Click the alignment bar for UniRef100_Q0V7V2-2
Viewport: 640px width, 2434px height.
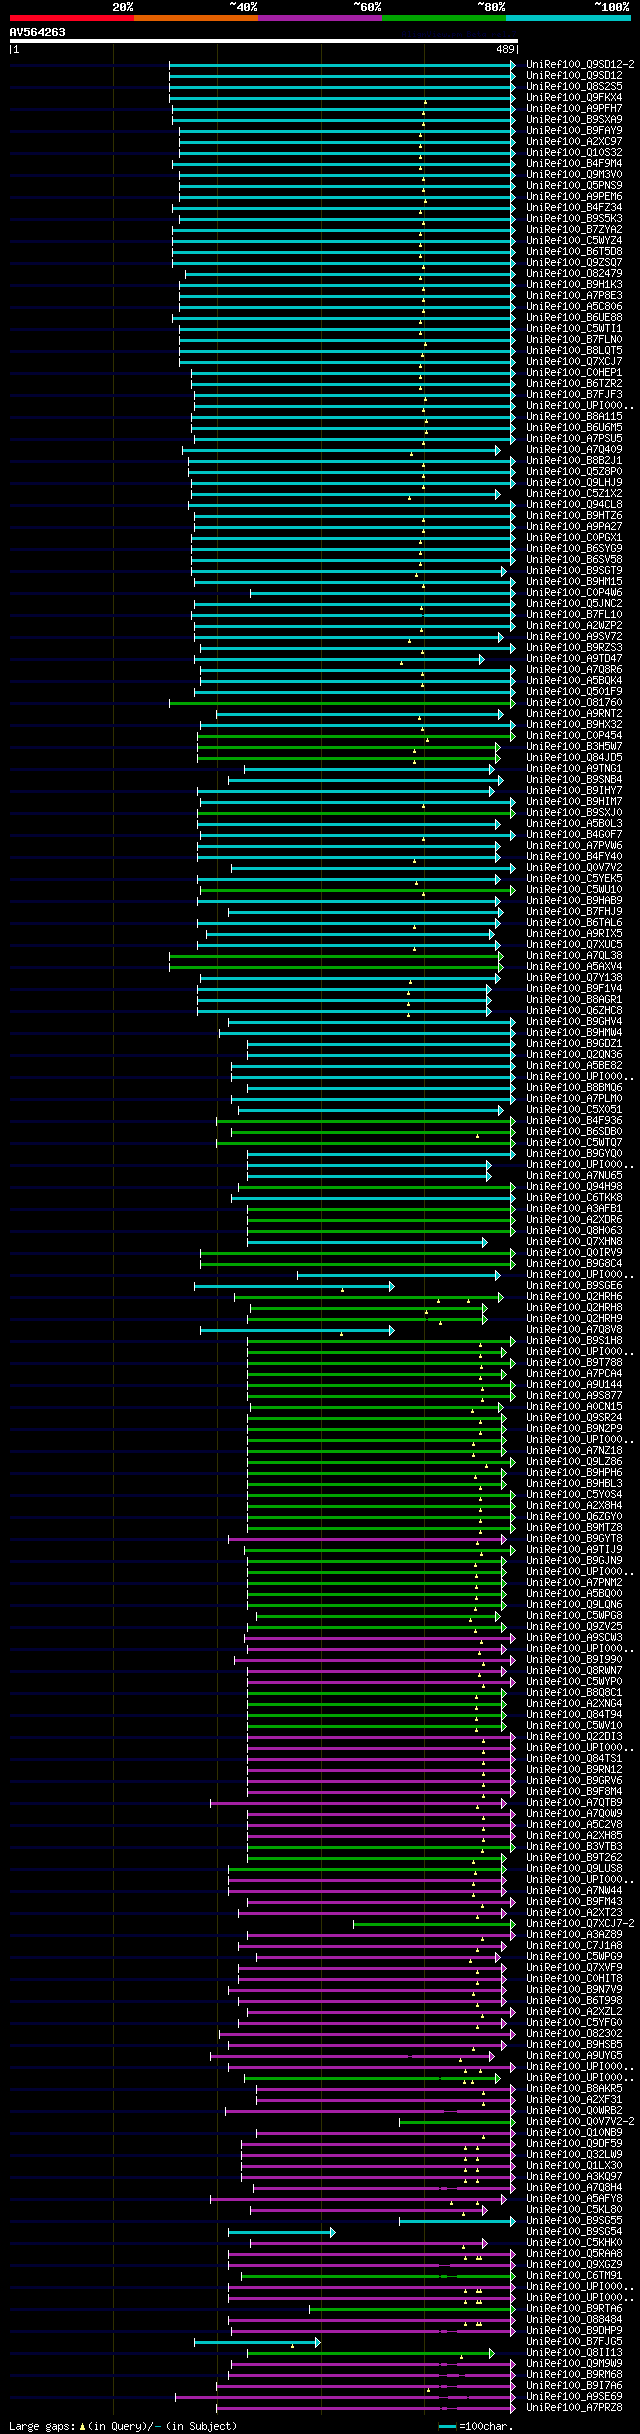click(x=458, y=2121)
